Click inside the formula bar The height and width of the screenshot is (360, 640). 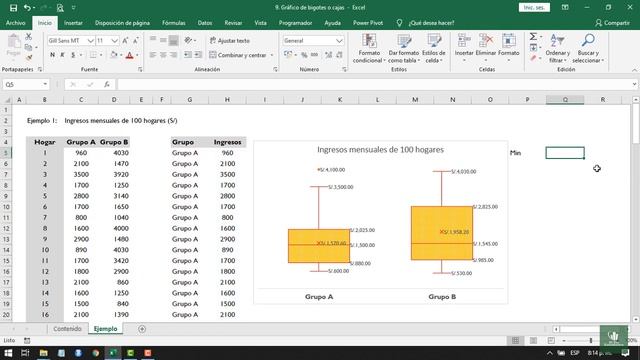click(x=375, y=84)
